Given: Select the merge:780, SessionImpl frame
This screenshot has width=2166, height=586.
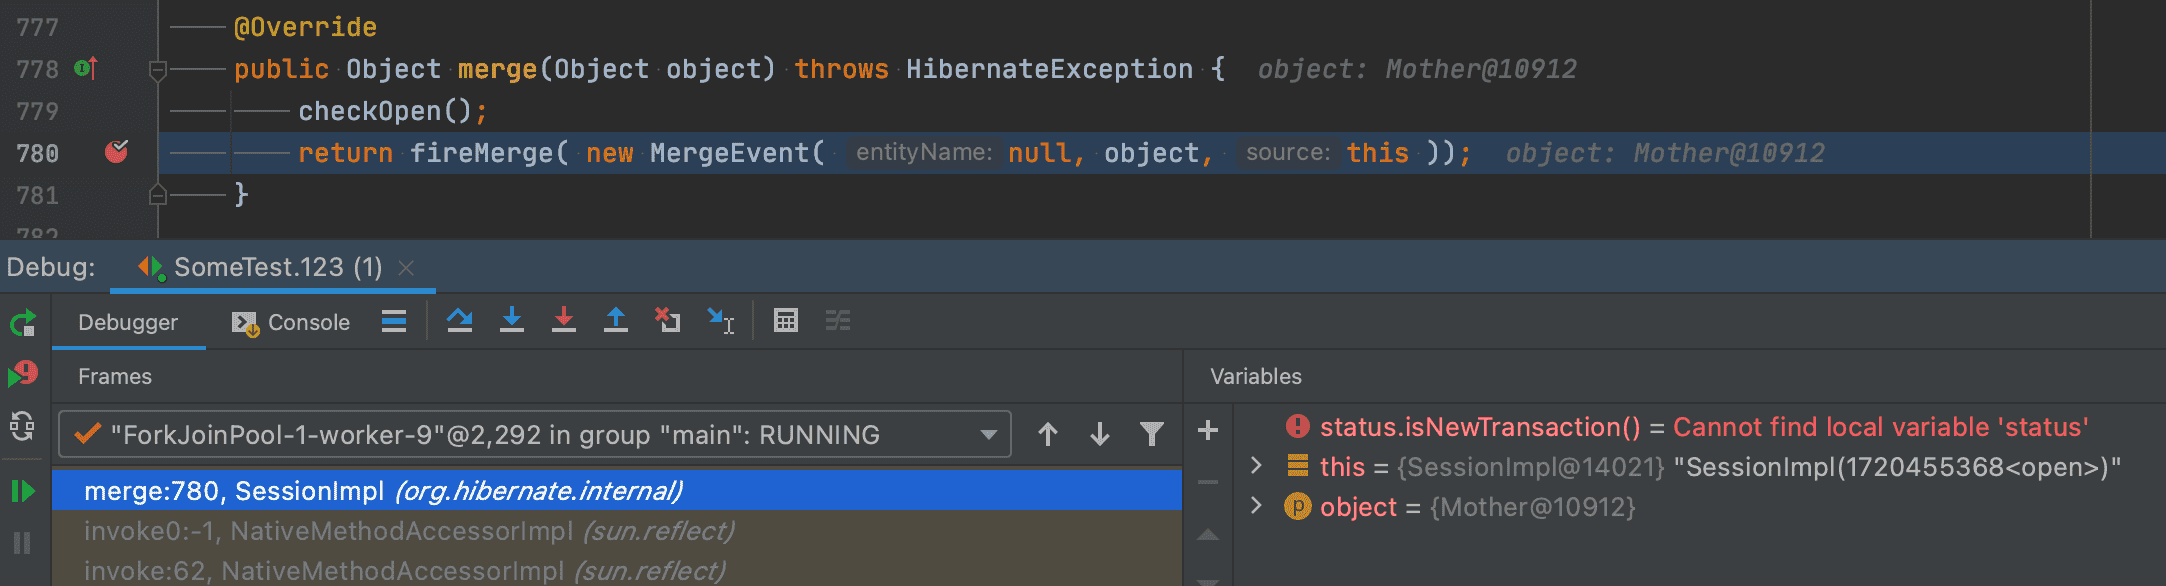Looking at the screenshot, I should 617,491.
